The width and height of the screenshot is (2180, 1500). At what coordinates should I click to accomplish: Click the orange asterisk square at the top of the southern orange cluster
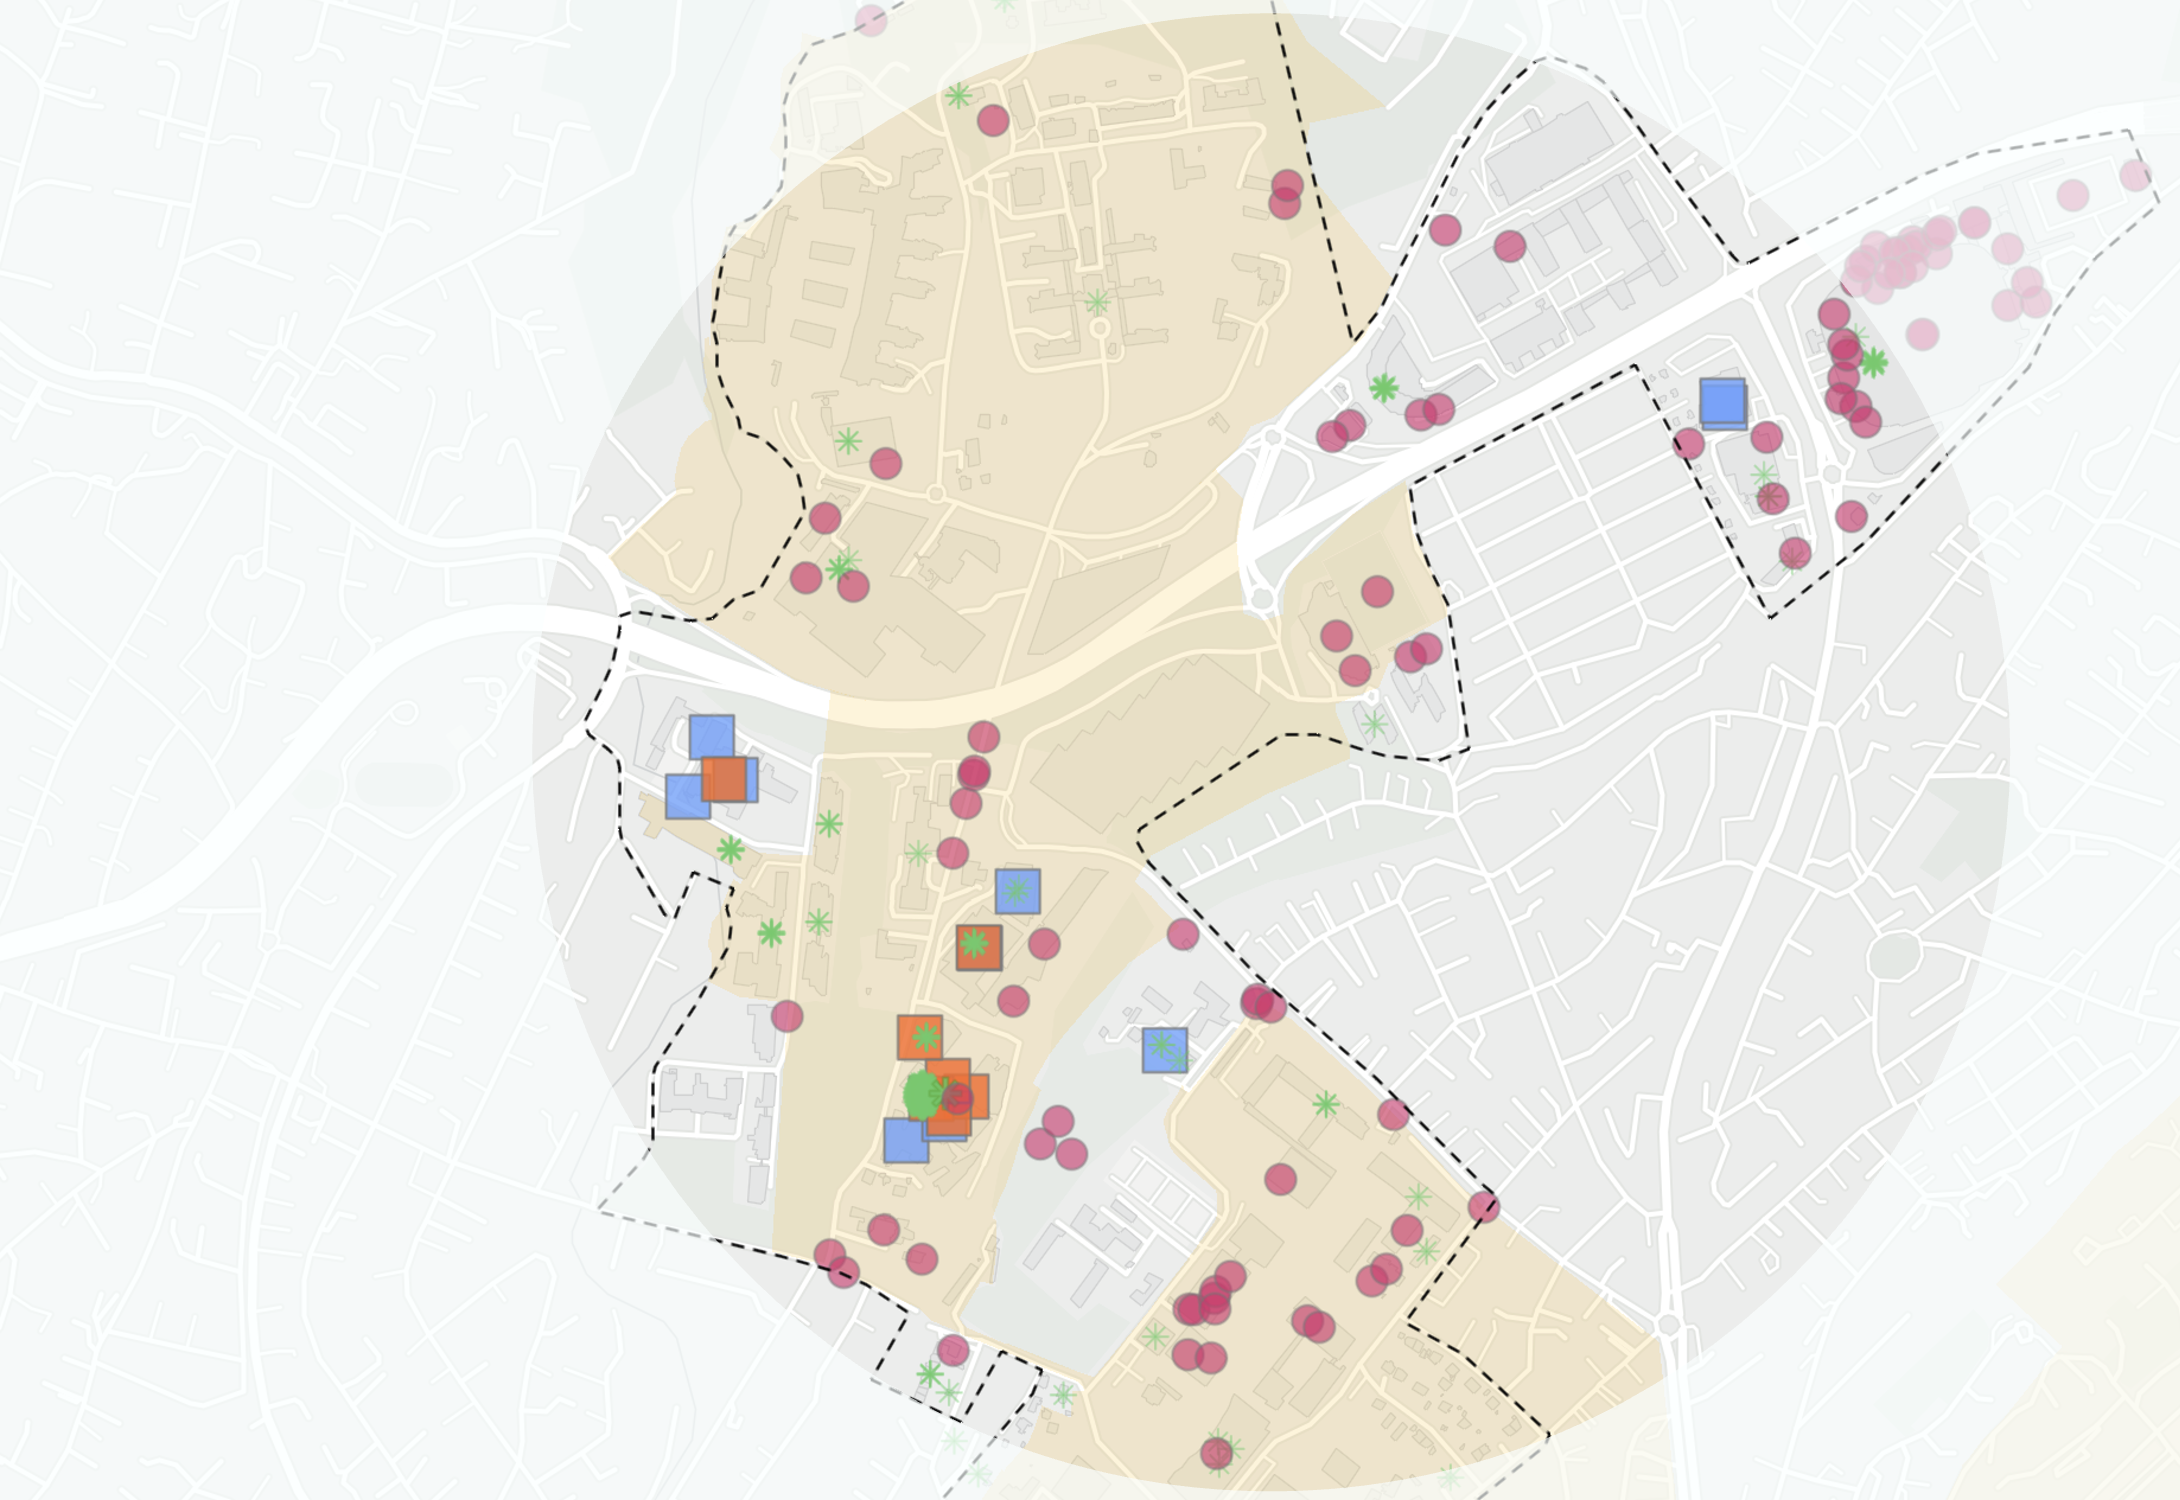pos(920,1037)
